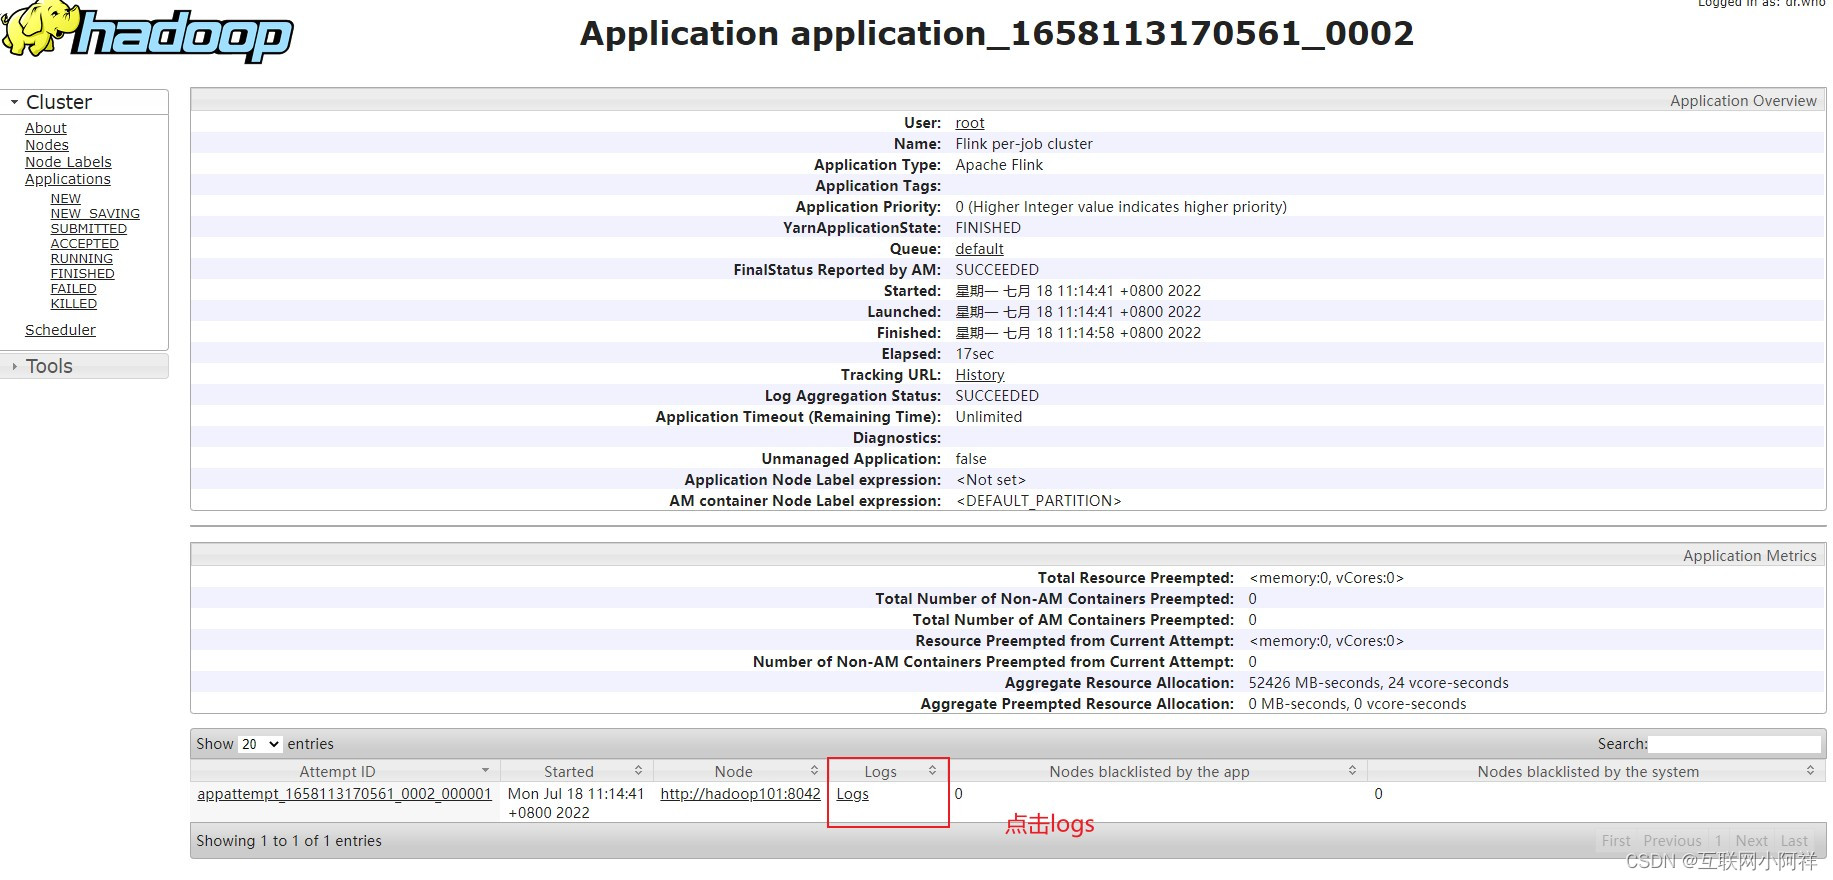Select the 'Flink per-job cluster' name value
The image size is (1833, 880).
pos(1024,144)
